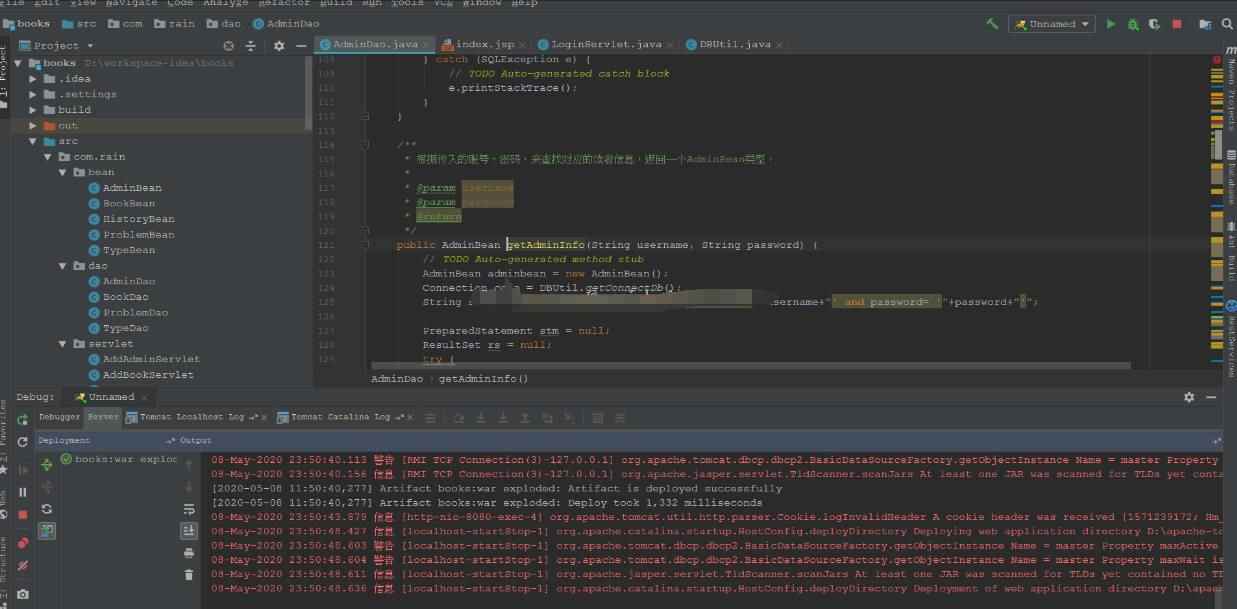Open Project panel settings gear
The height and width of the screenshot is (609, 1237).
pyautogui.click(x=279, y=46)
